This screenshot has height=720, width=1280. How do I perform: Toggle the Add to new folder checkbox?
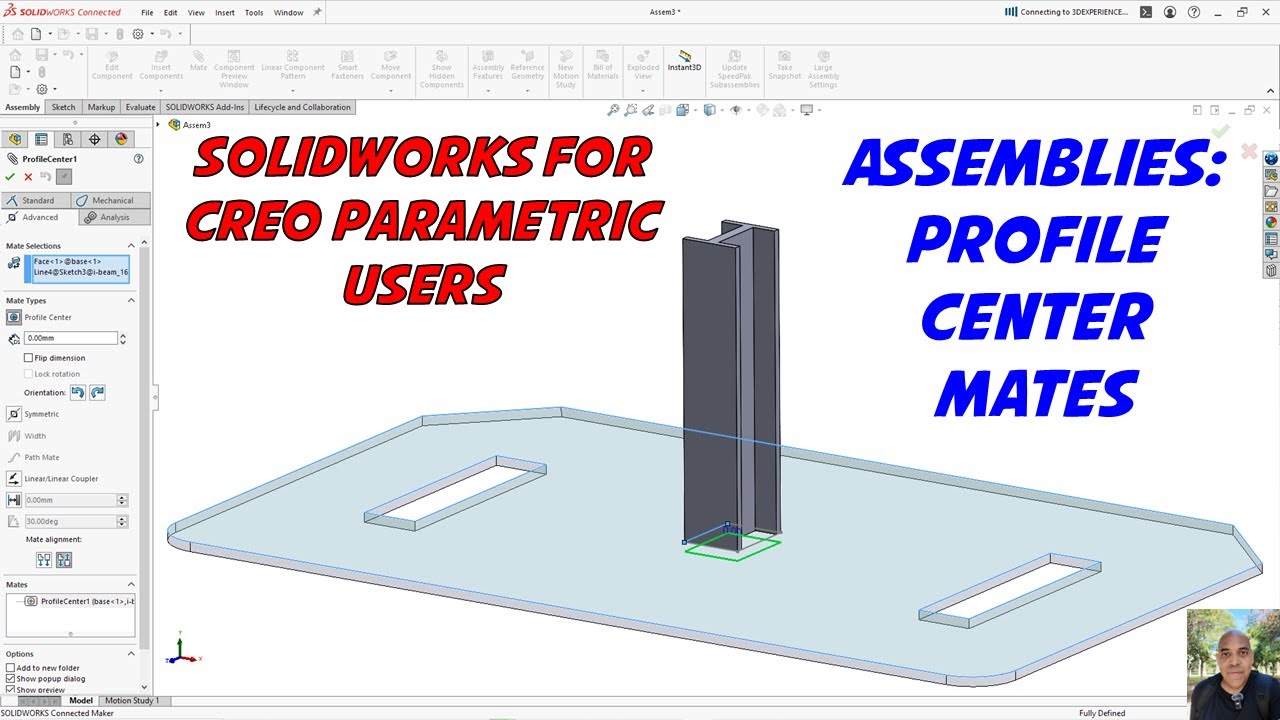[11, 668]
